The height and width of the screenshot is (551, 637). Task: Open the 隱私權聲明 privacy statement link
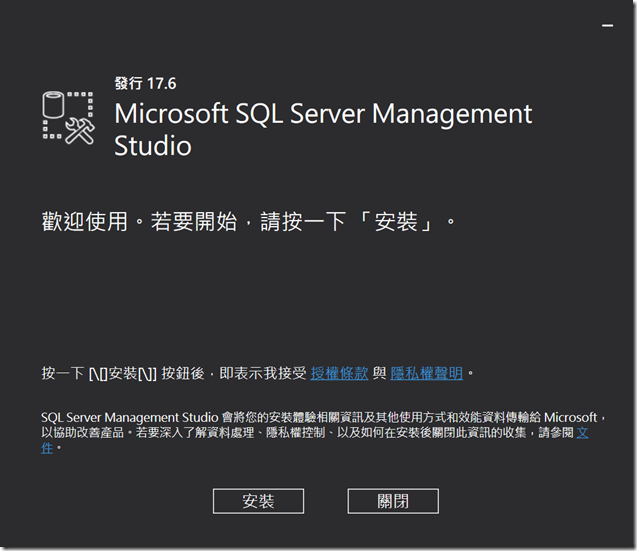pyautogui.click(x=427, y=373)
